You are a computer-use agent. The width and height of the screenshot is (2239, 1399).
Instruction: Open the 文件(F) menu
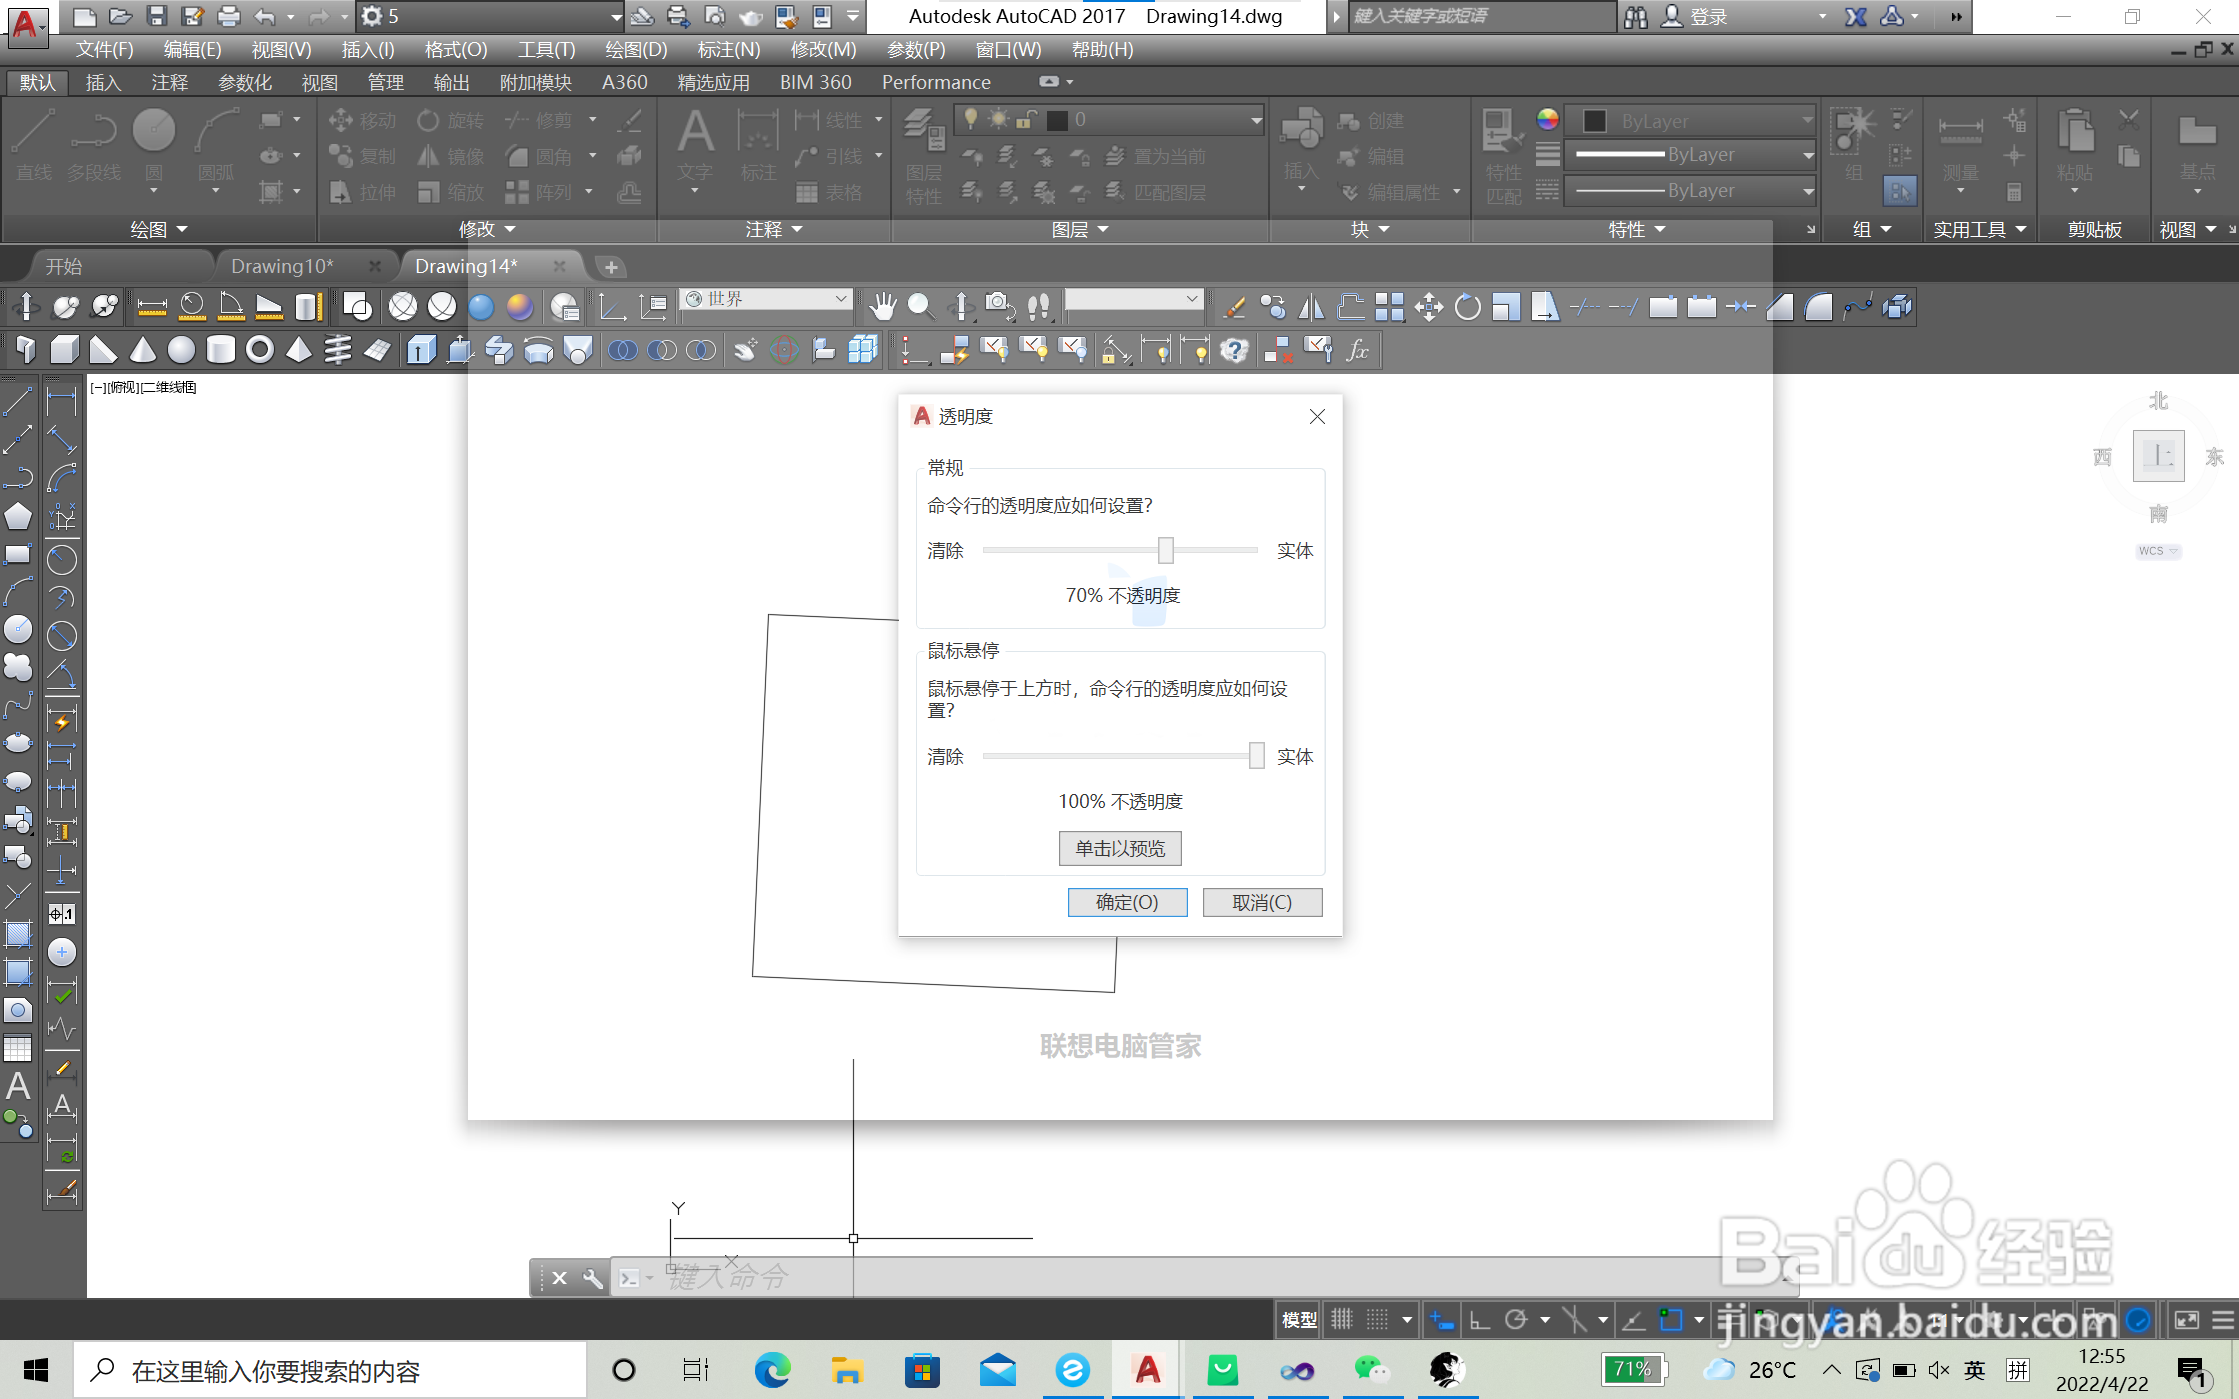point(105,49)
